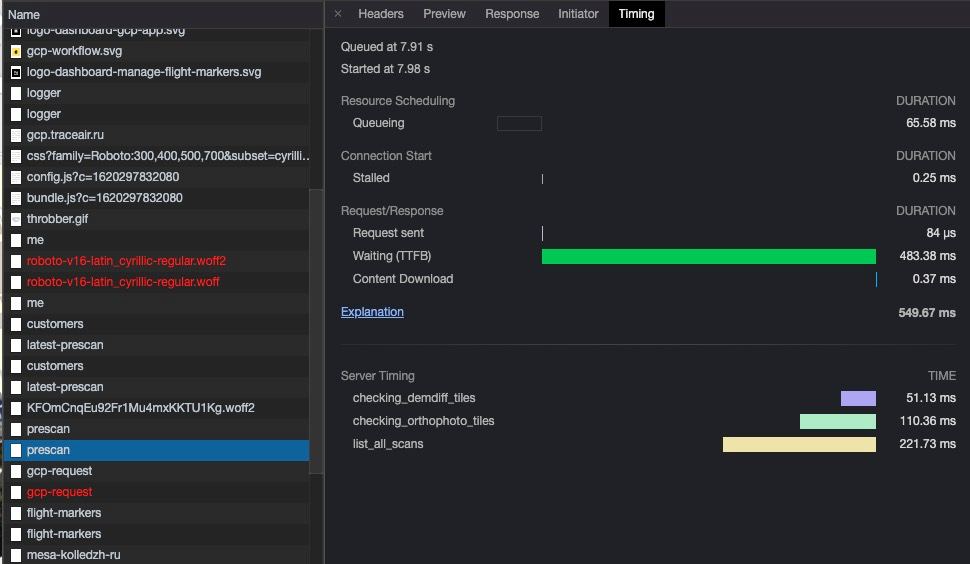Click the 65.58 ms queueing value
Viewport: 970px width, 564px height.
pyautogui.click(x=931, y=123)
